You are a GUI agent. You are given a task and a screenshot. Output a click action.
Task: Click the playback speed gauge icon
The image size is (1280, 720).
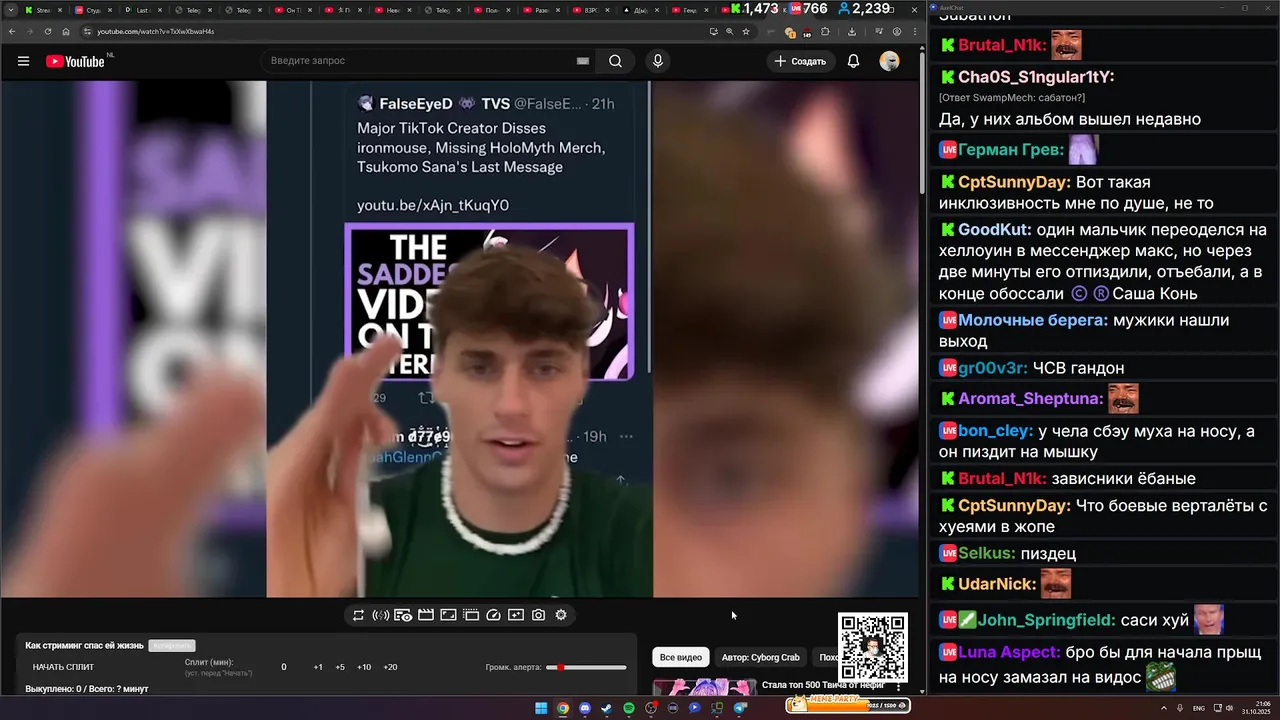[493, 615]
